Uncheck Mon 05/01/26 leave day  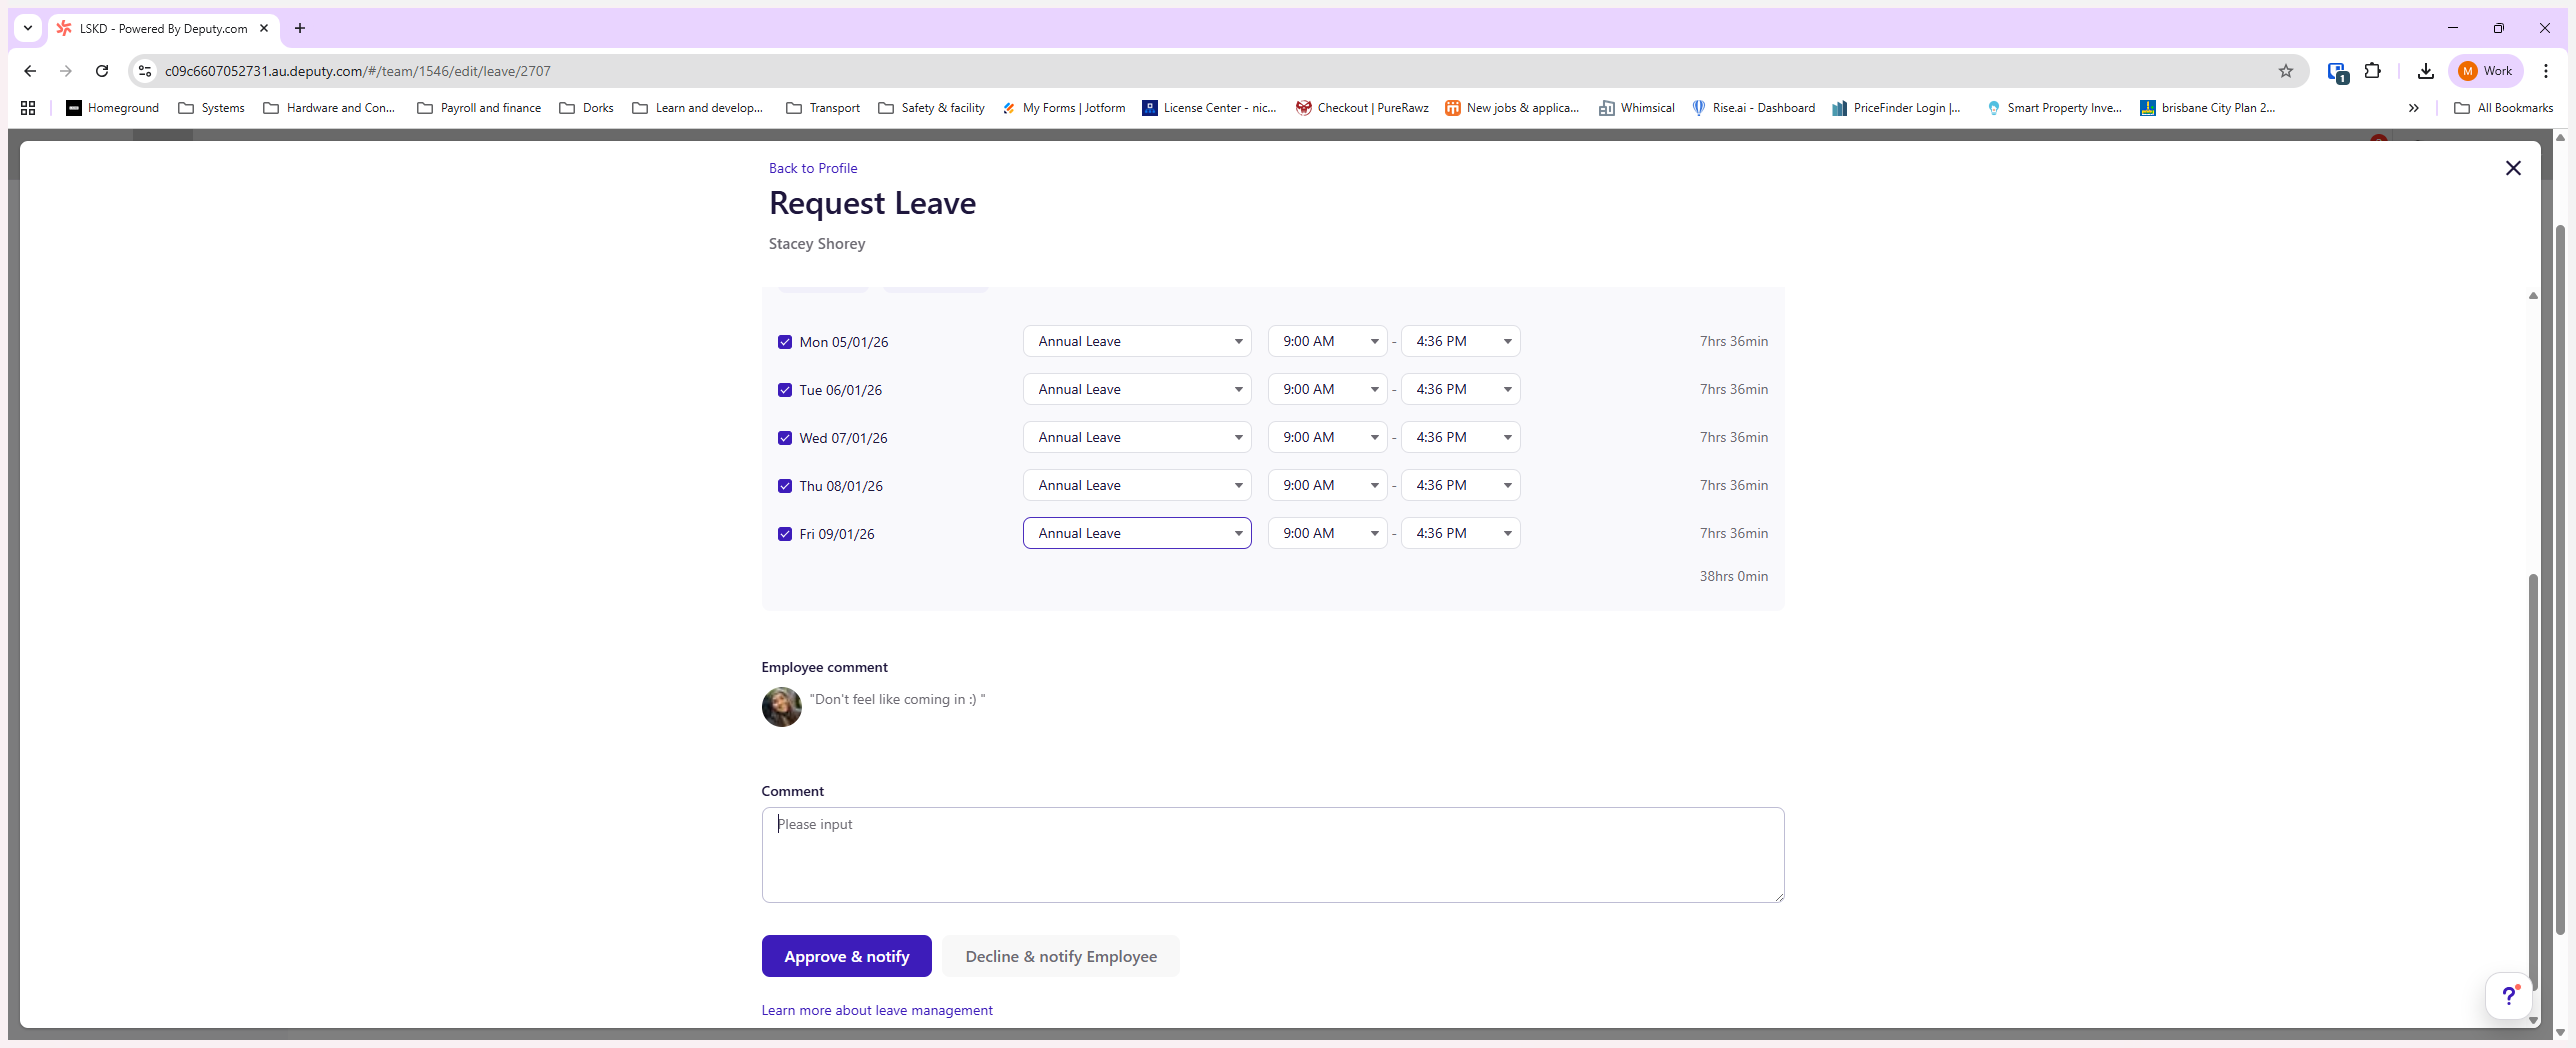[785, 342]
